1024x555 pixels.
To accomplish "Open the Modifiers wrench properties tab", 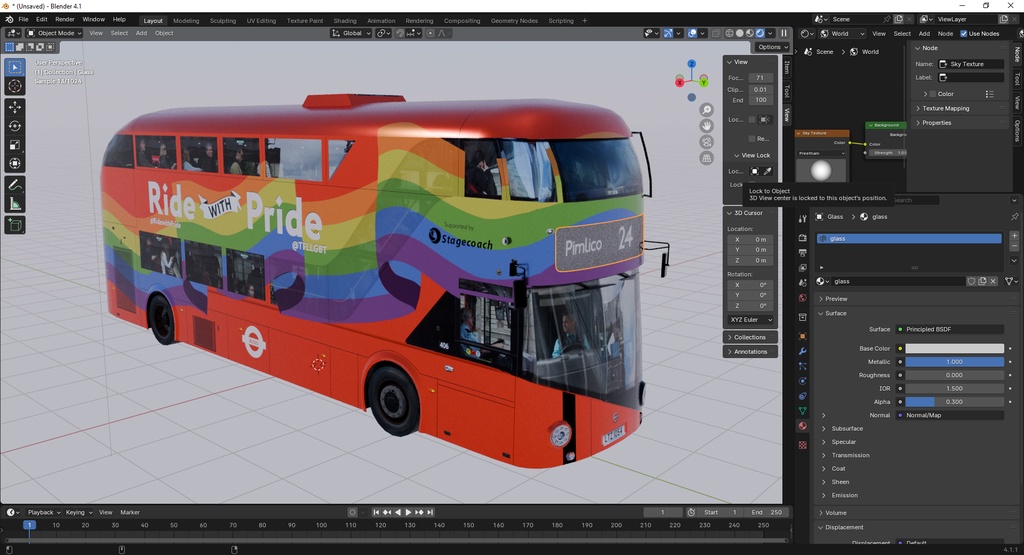I will 802,352.
